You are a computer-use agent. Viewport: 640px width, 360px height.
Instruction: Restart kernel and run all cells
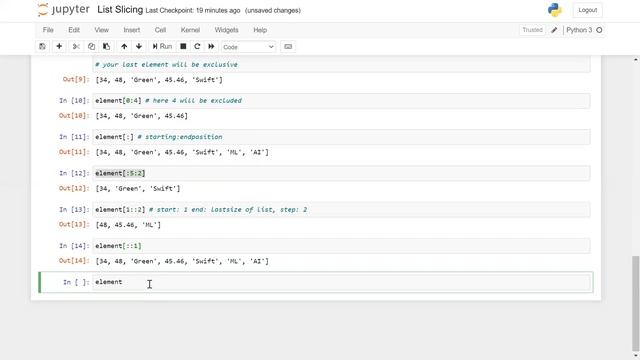[x=211, y=47]
